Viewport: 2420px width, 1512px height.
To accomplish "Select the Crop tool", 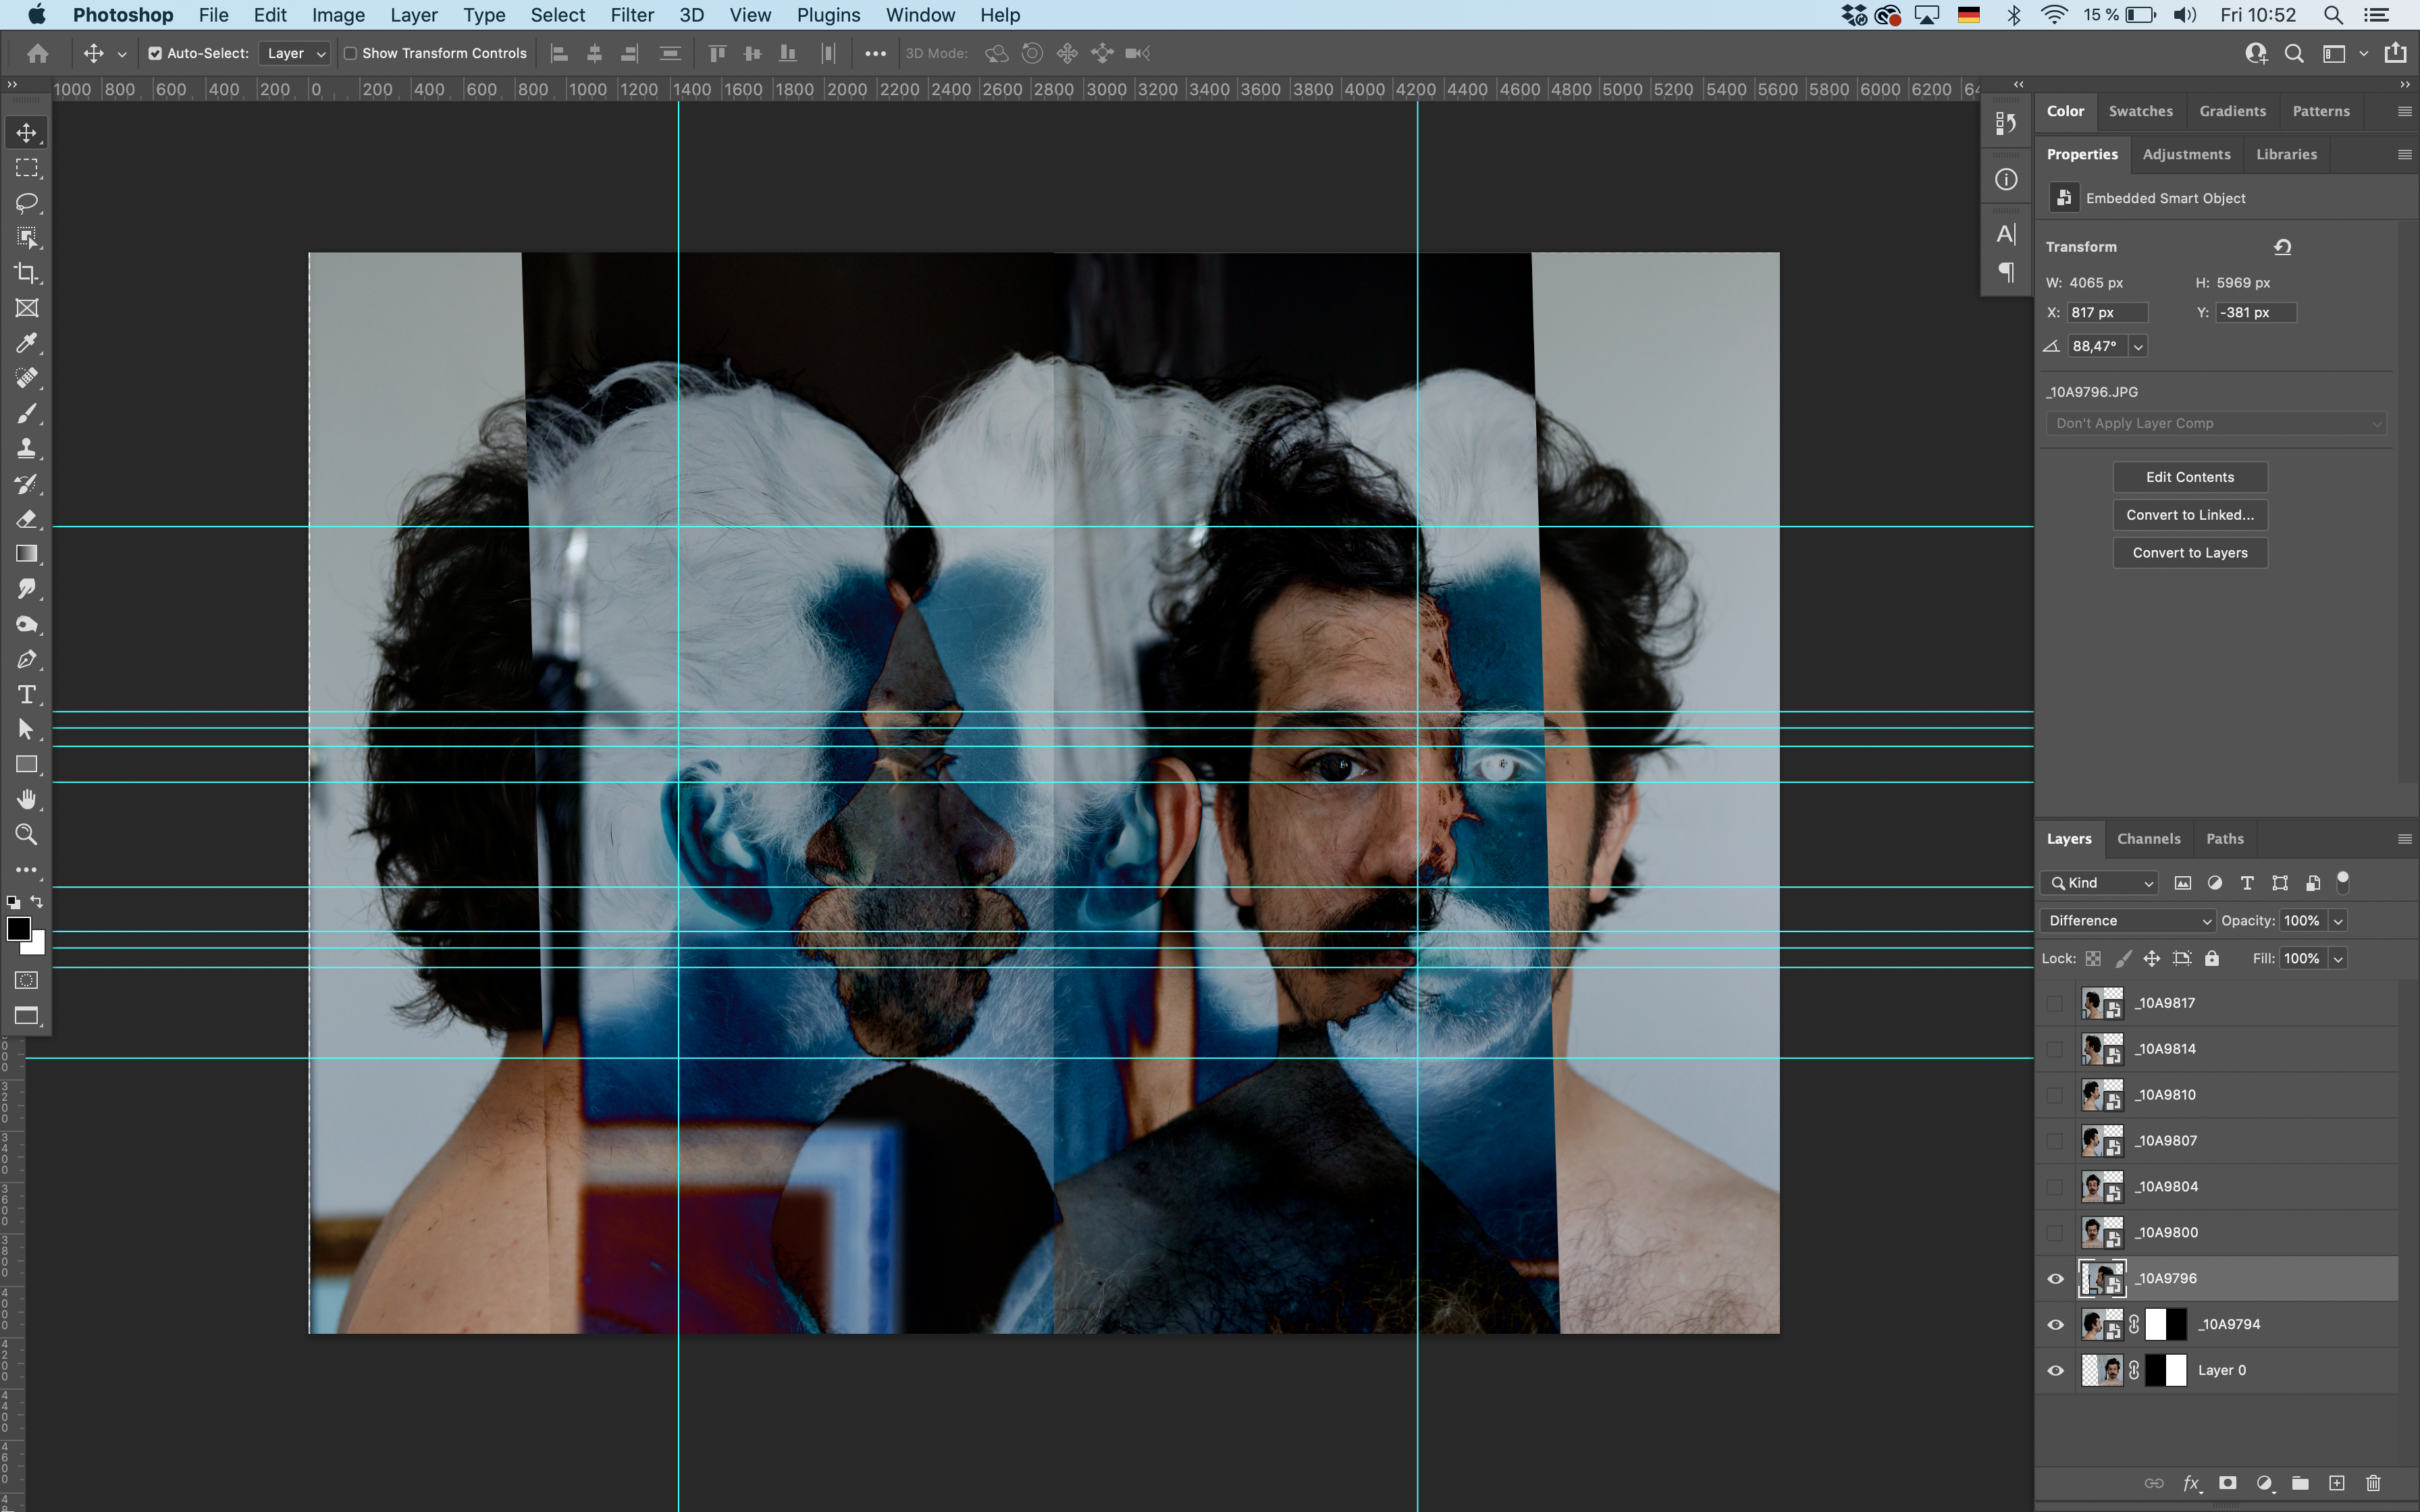I will (x=27, y=273).
